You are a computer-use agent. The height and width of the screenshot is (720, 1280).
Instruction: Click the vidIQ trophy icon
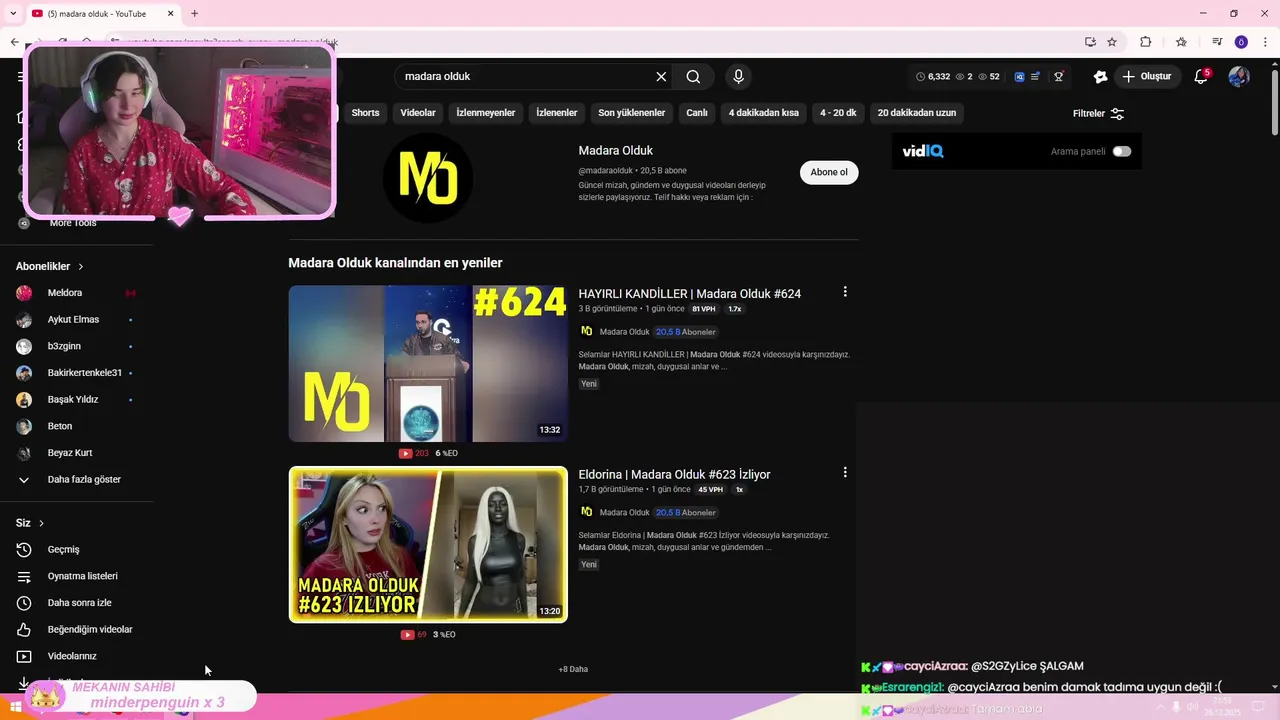point(1058,77)
